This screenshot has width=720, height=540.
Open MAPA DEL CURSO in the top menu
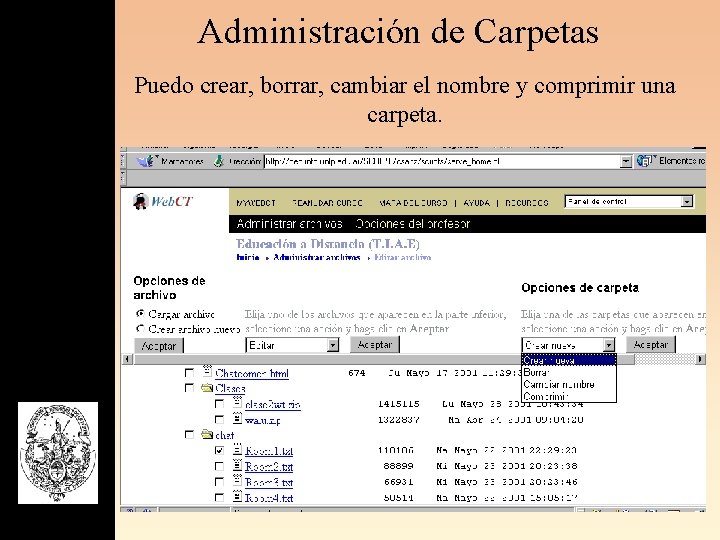click(413, 202)
